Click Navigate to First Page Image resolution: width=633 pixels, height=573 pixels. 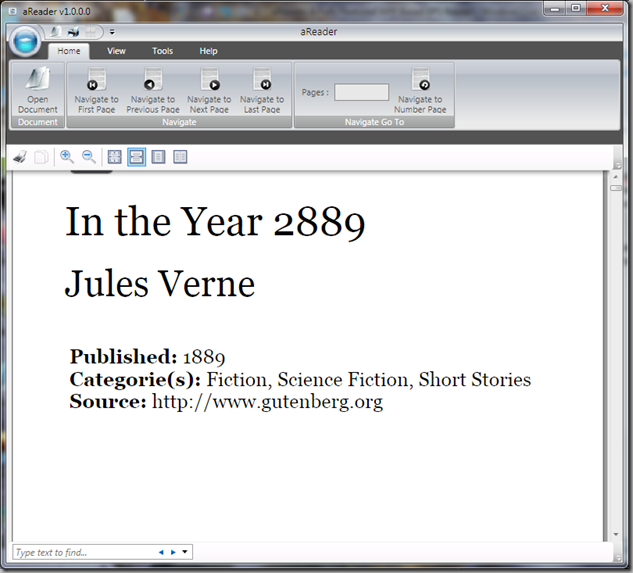[96, 90]
